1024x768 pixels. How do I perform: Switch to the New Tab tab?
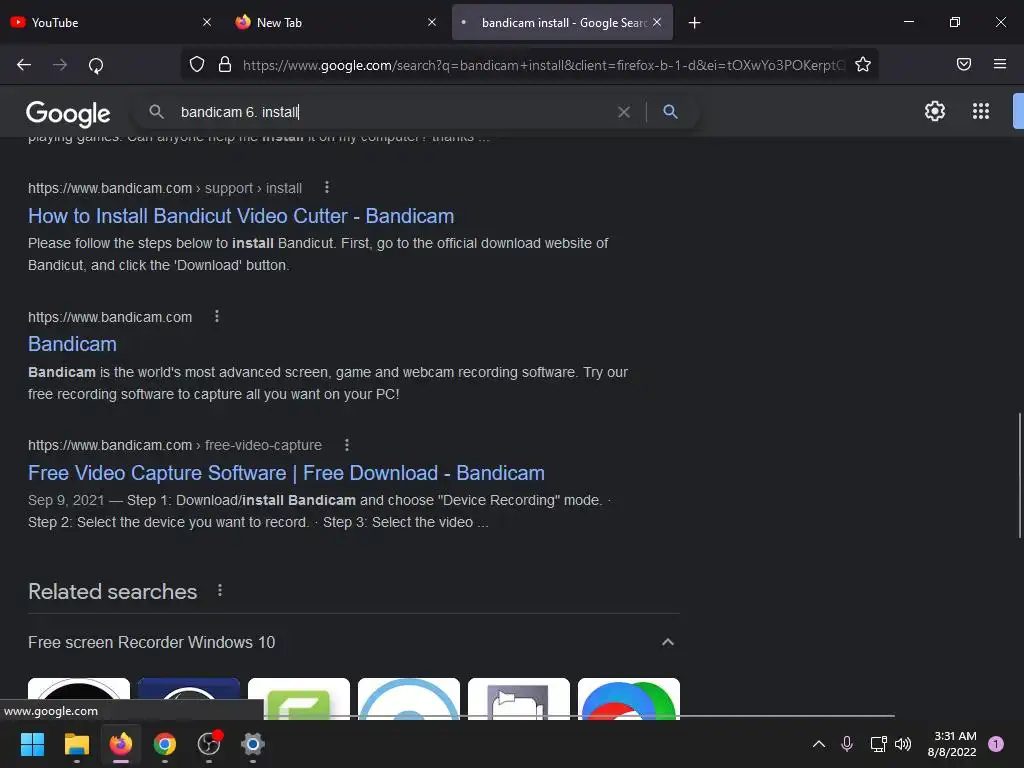(x=335, y=22)
